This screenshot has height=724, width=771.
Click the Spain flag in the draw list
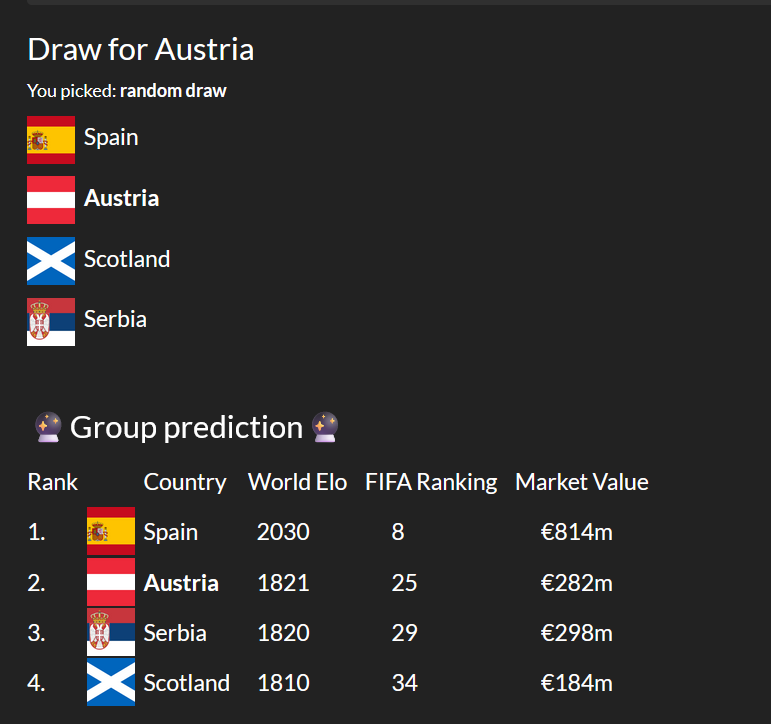(51, 139)
